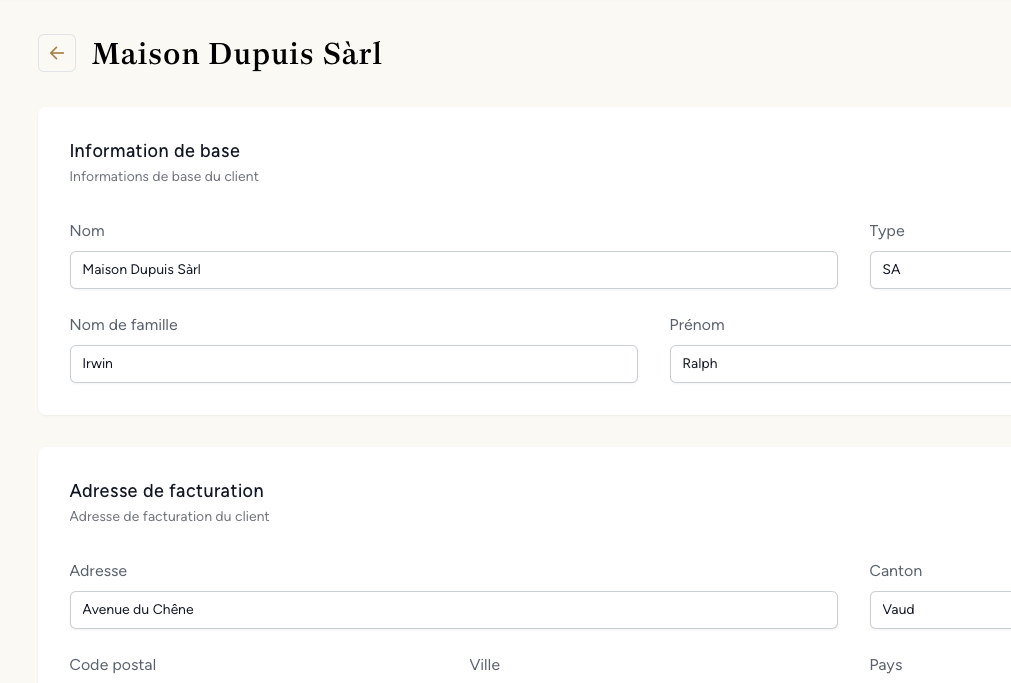Click the Maison Dupuis Sàrl page title
This screenshot has width=1011, height=683.
tap(236, 54)
